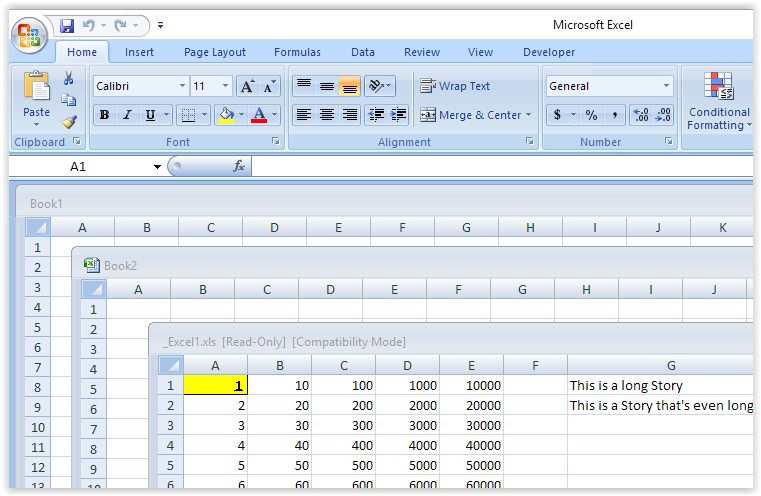Viewport: 761px width, 496px height.
Task: Set Middle Align vertical alignment
Action: tap(327, 86)
